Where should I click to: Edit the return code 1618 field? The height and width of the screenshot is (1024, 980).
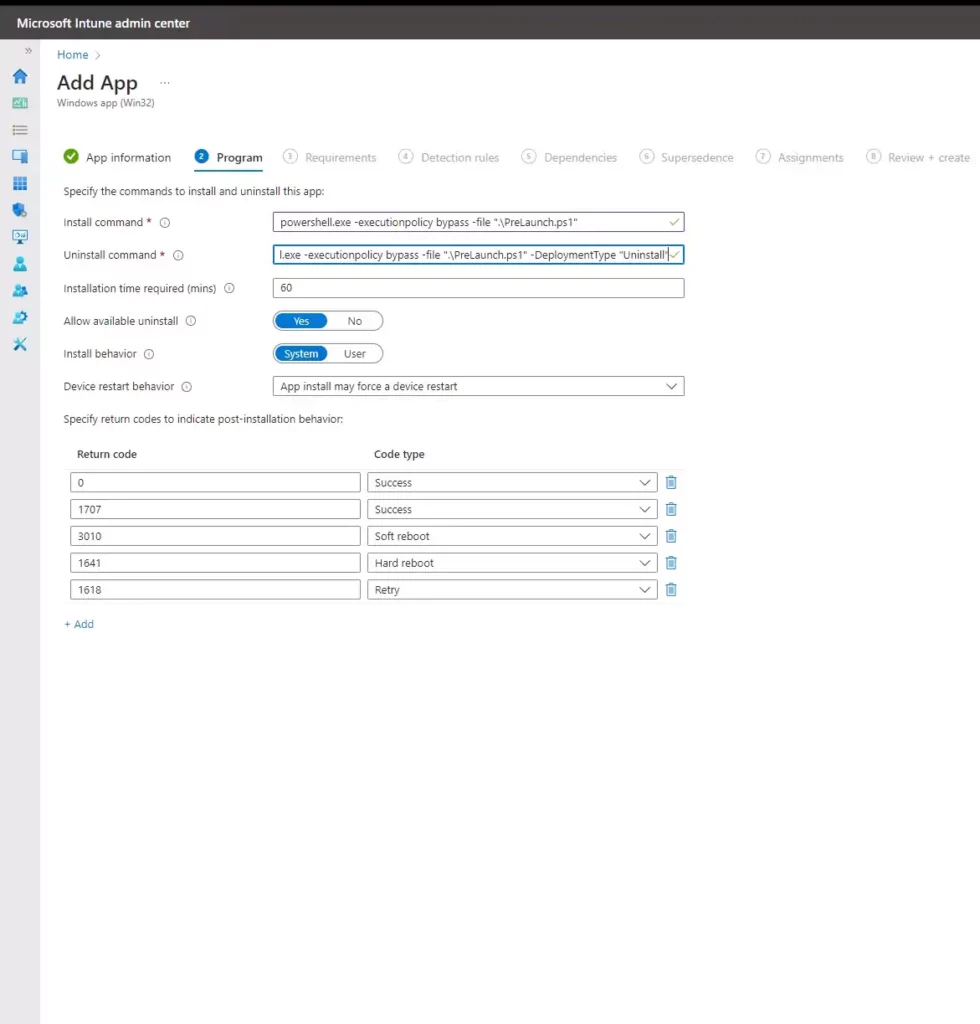click(x=215, y=590)
